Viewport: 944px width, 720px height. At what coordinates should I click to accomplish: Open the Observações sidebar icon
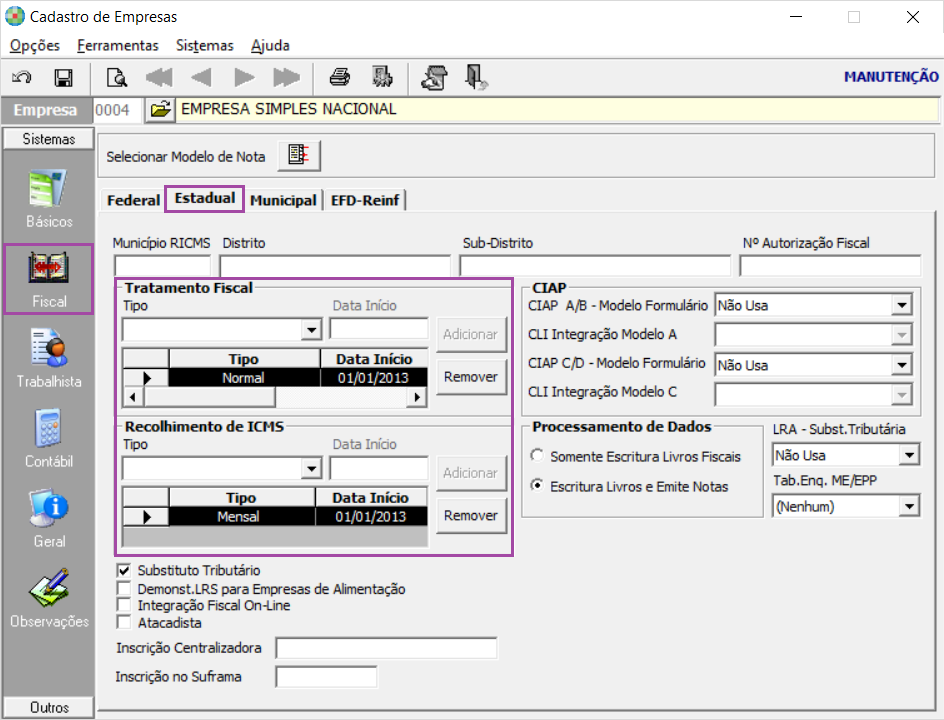tap(49, 598)
